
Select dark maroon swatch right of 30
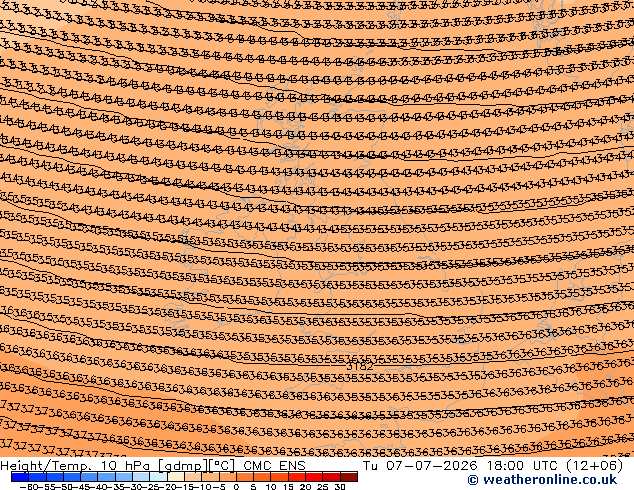tap(349, 477)
